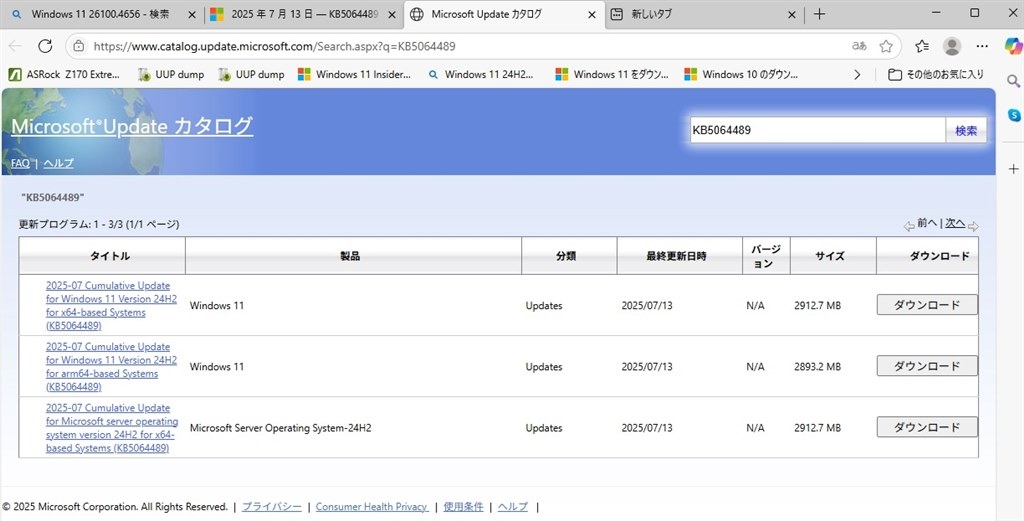The image size is (1024, 521).
Task: Select the Microsoft Update カタログ tab
Action: point(503,14)
